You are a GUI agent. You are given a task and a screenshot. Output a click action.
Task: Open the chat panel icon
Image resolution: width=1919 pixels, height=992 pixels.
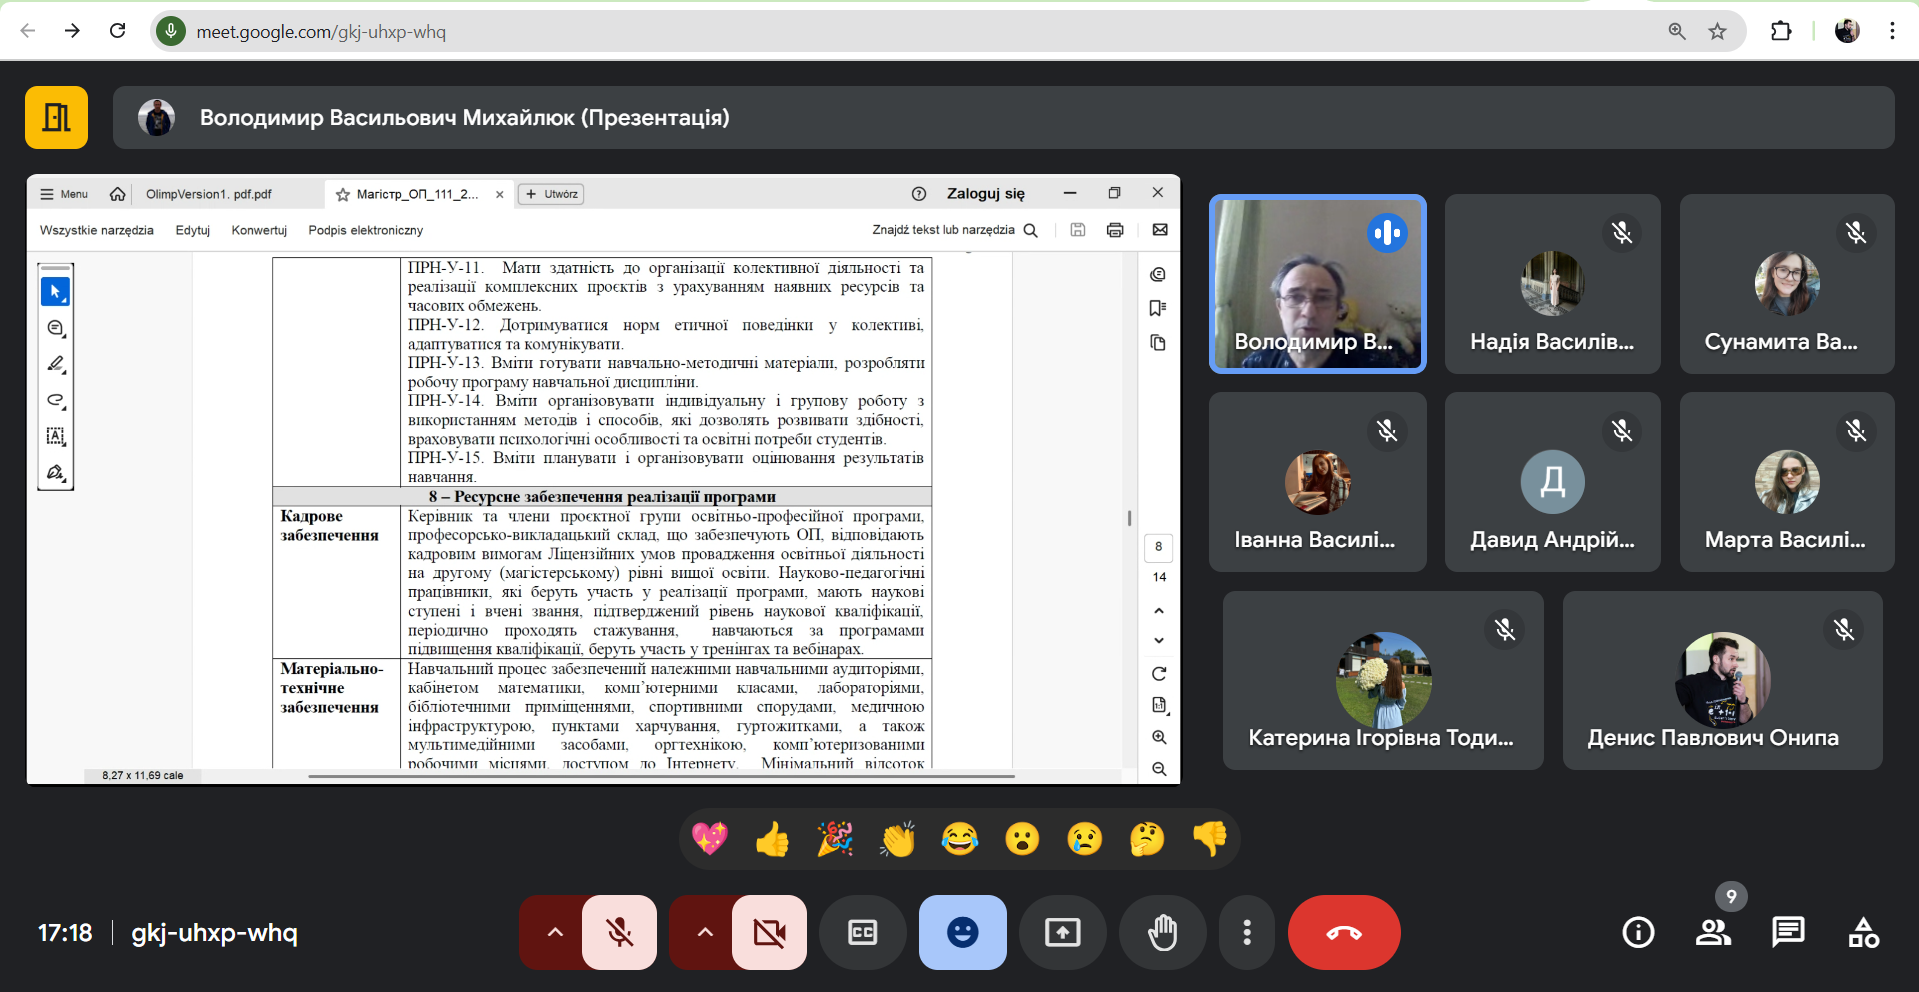[1787, 932]
